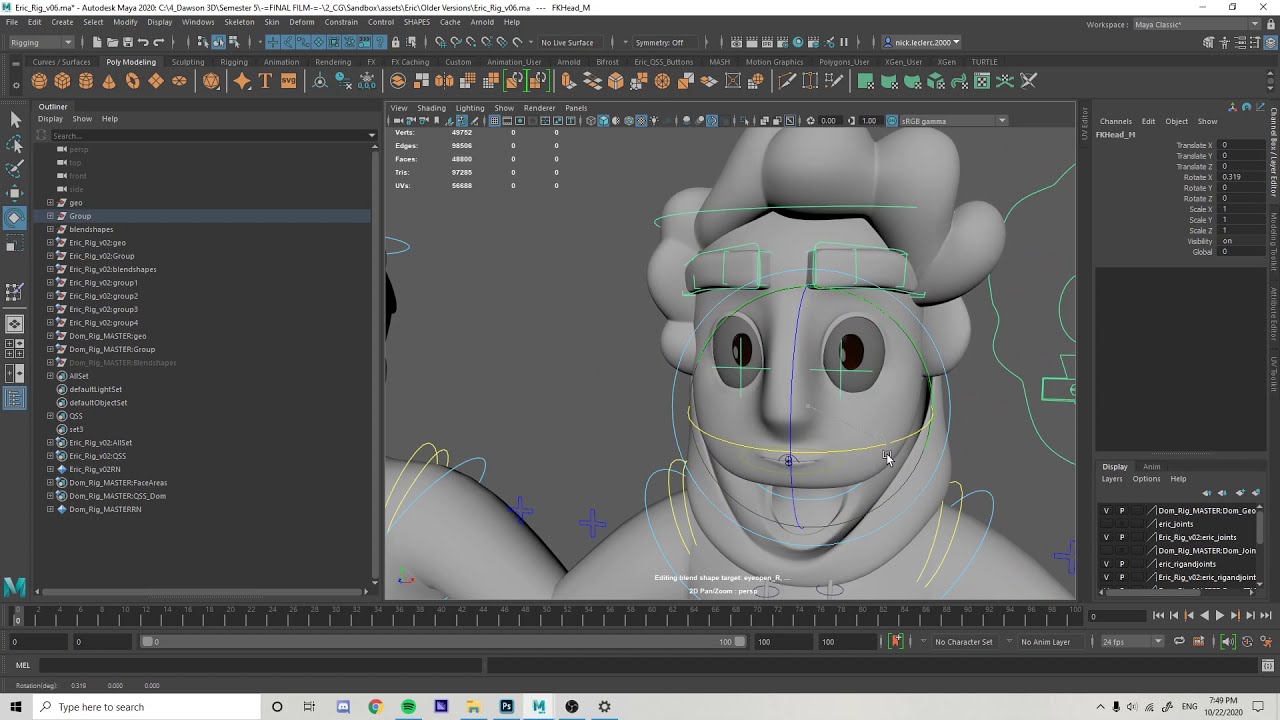The width and height of the screenshot is (1280, 720).
Task: Go to the start of playback range
Action: click(x=1158, y=616)
